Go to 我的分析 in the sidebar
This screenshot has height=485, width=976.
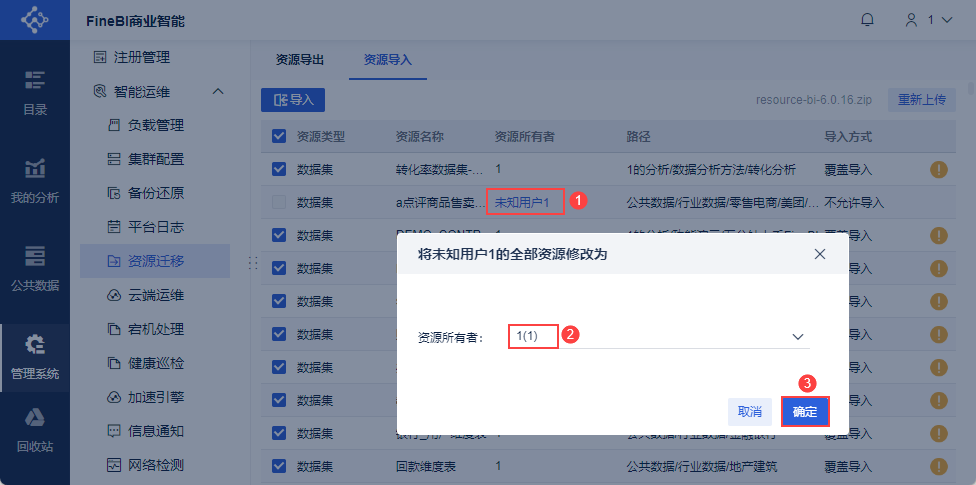[x=35, y=182]
